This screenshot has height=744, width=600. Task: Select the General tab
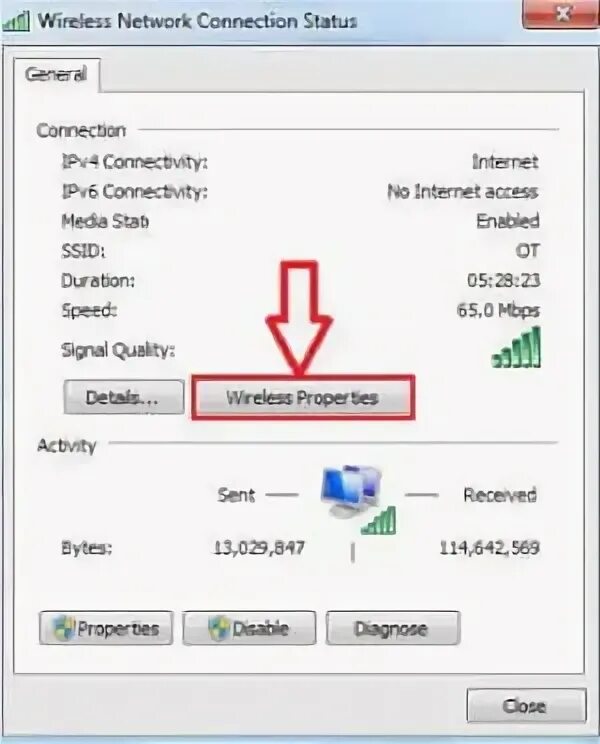(x=57, y=74)
